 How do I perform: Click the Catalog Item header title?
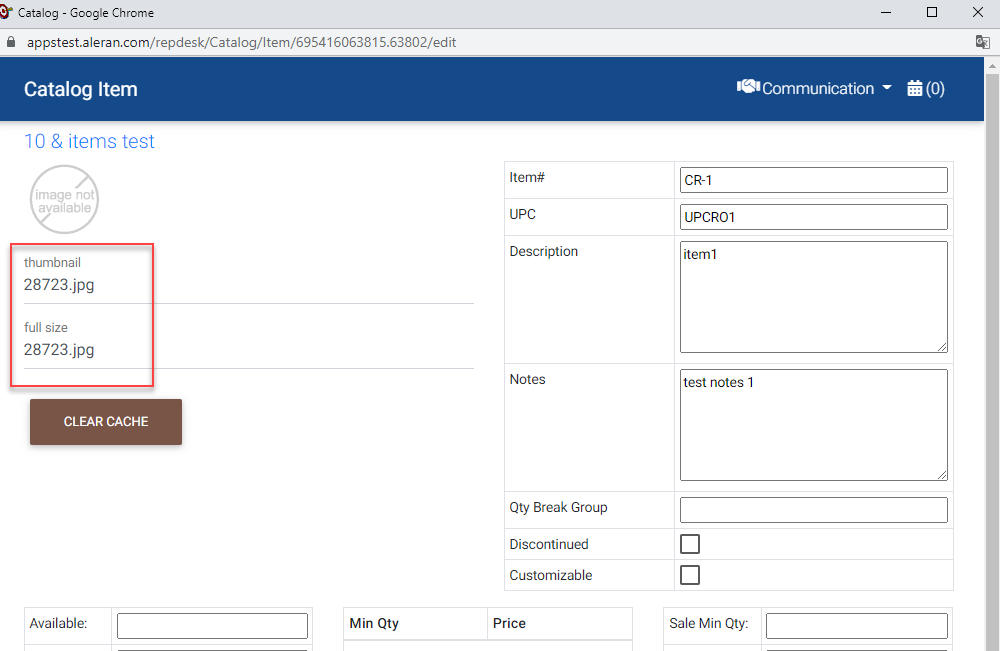point(80,89)
